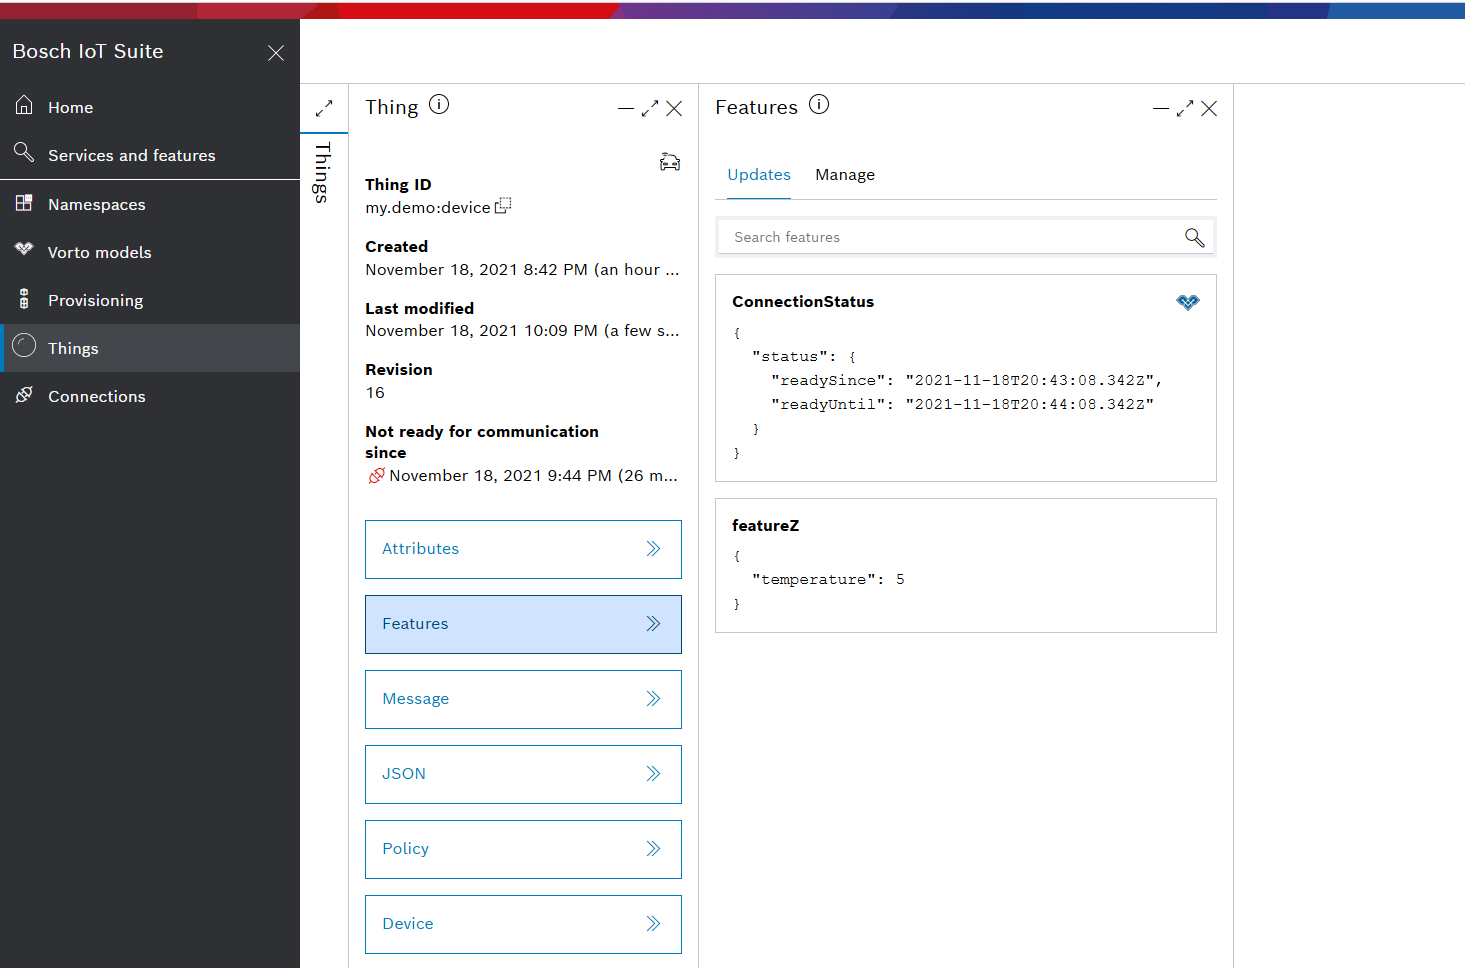Open Vorto models in sidebar
Viewport: 1465px width, 968px height.
pyautogui.click(x=150, y=252)
